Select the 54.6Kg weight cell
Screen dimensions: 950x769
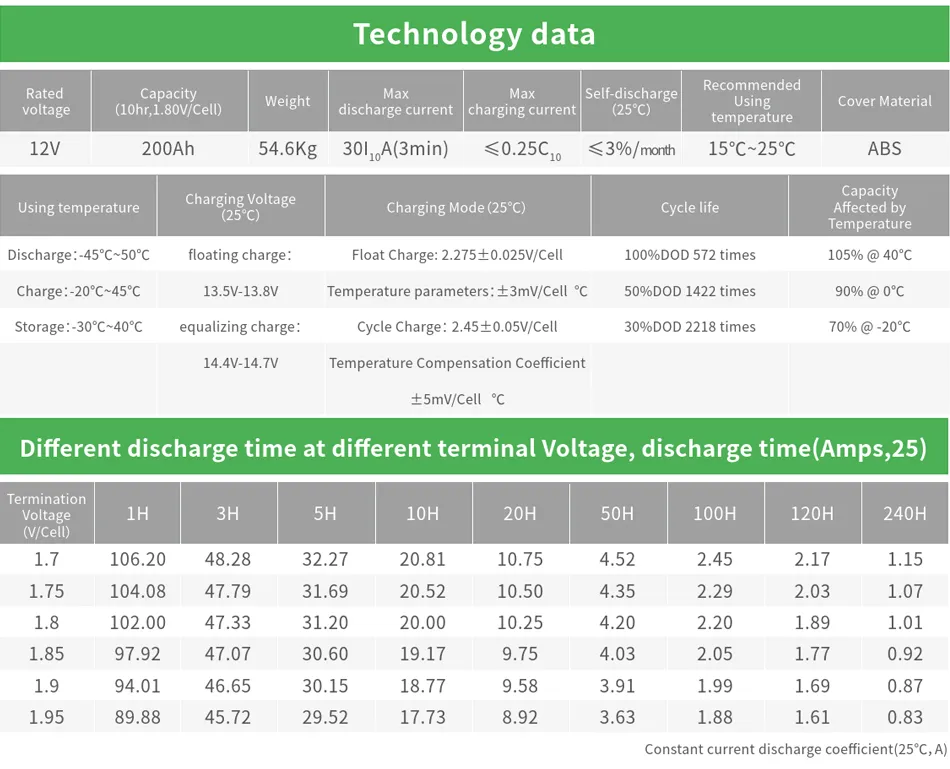[287, 149]
